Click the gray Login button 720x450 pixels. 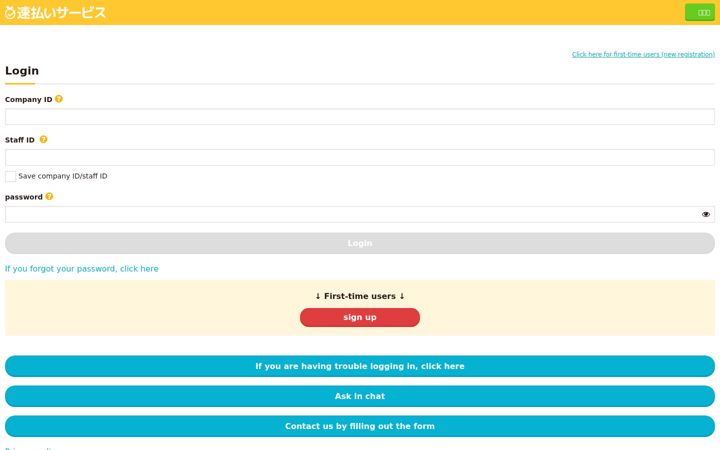(x=360, y=243)
